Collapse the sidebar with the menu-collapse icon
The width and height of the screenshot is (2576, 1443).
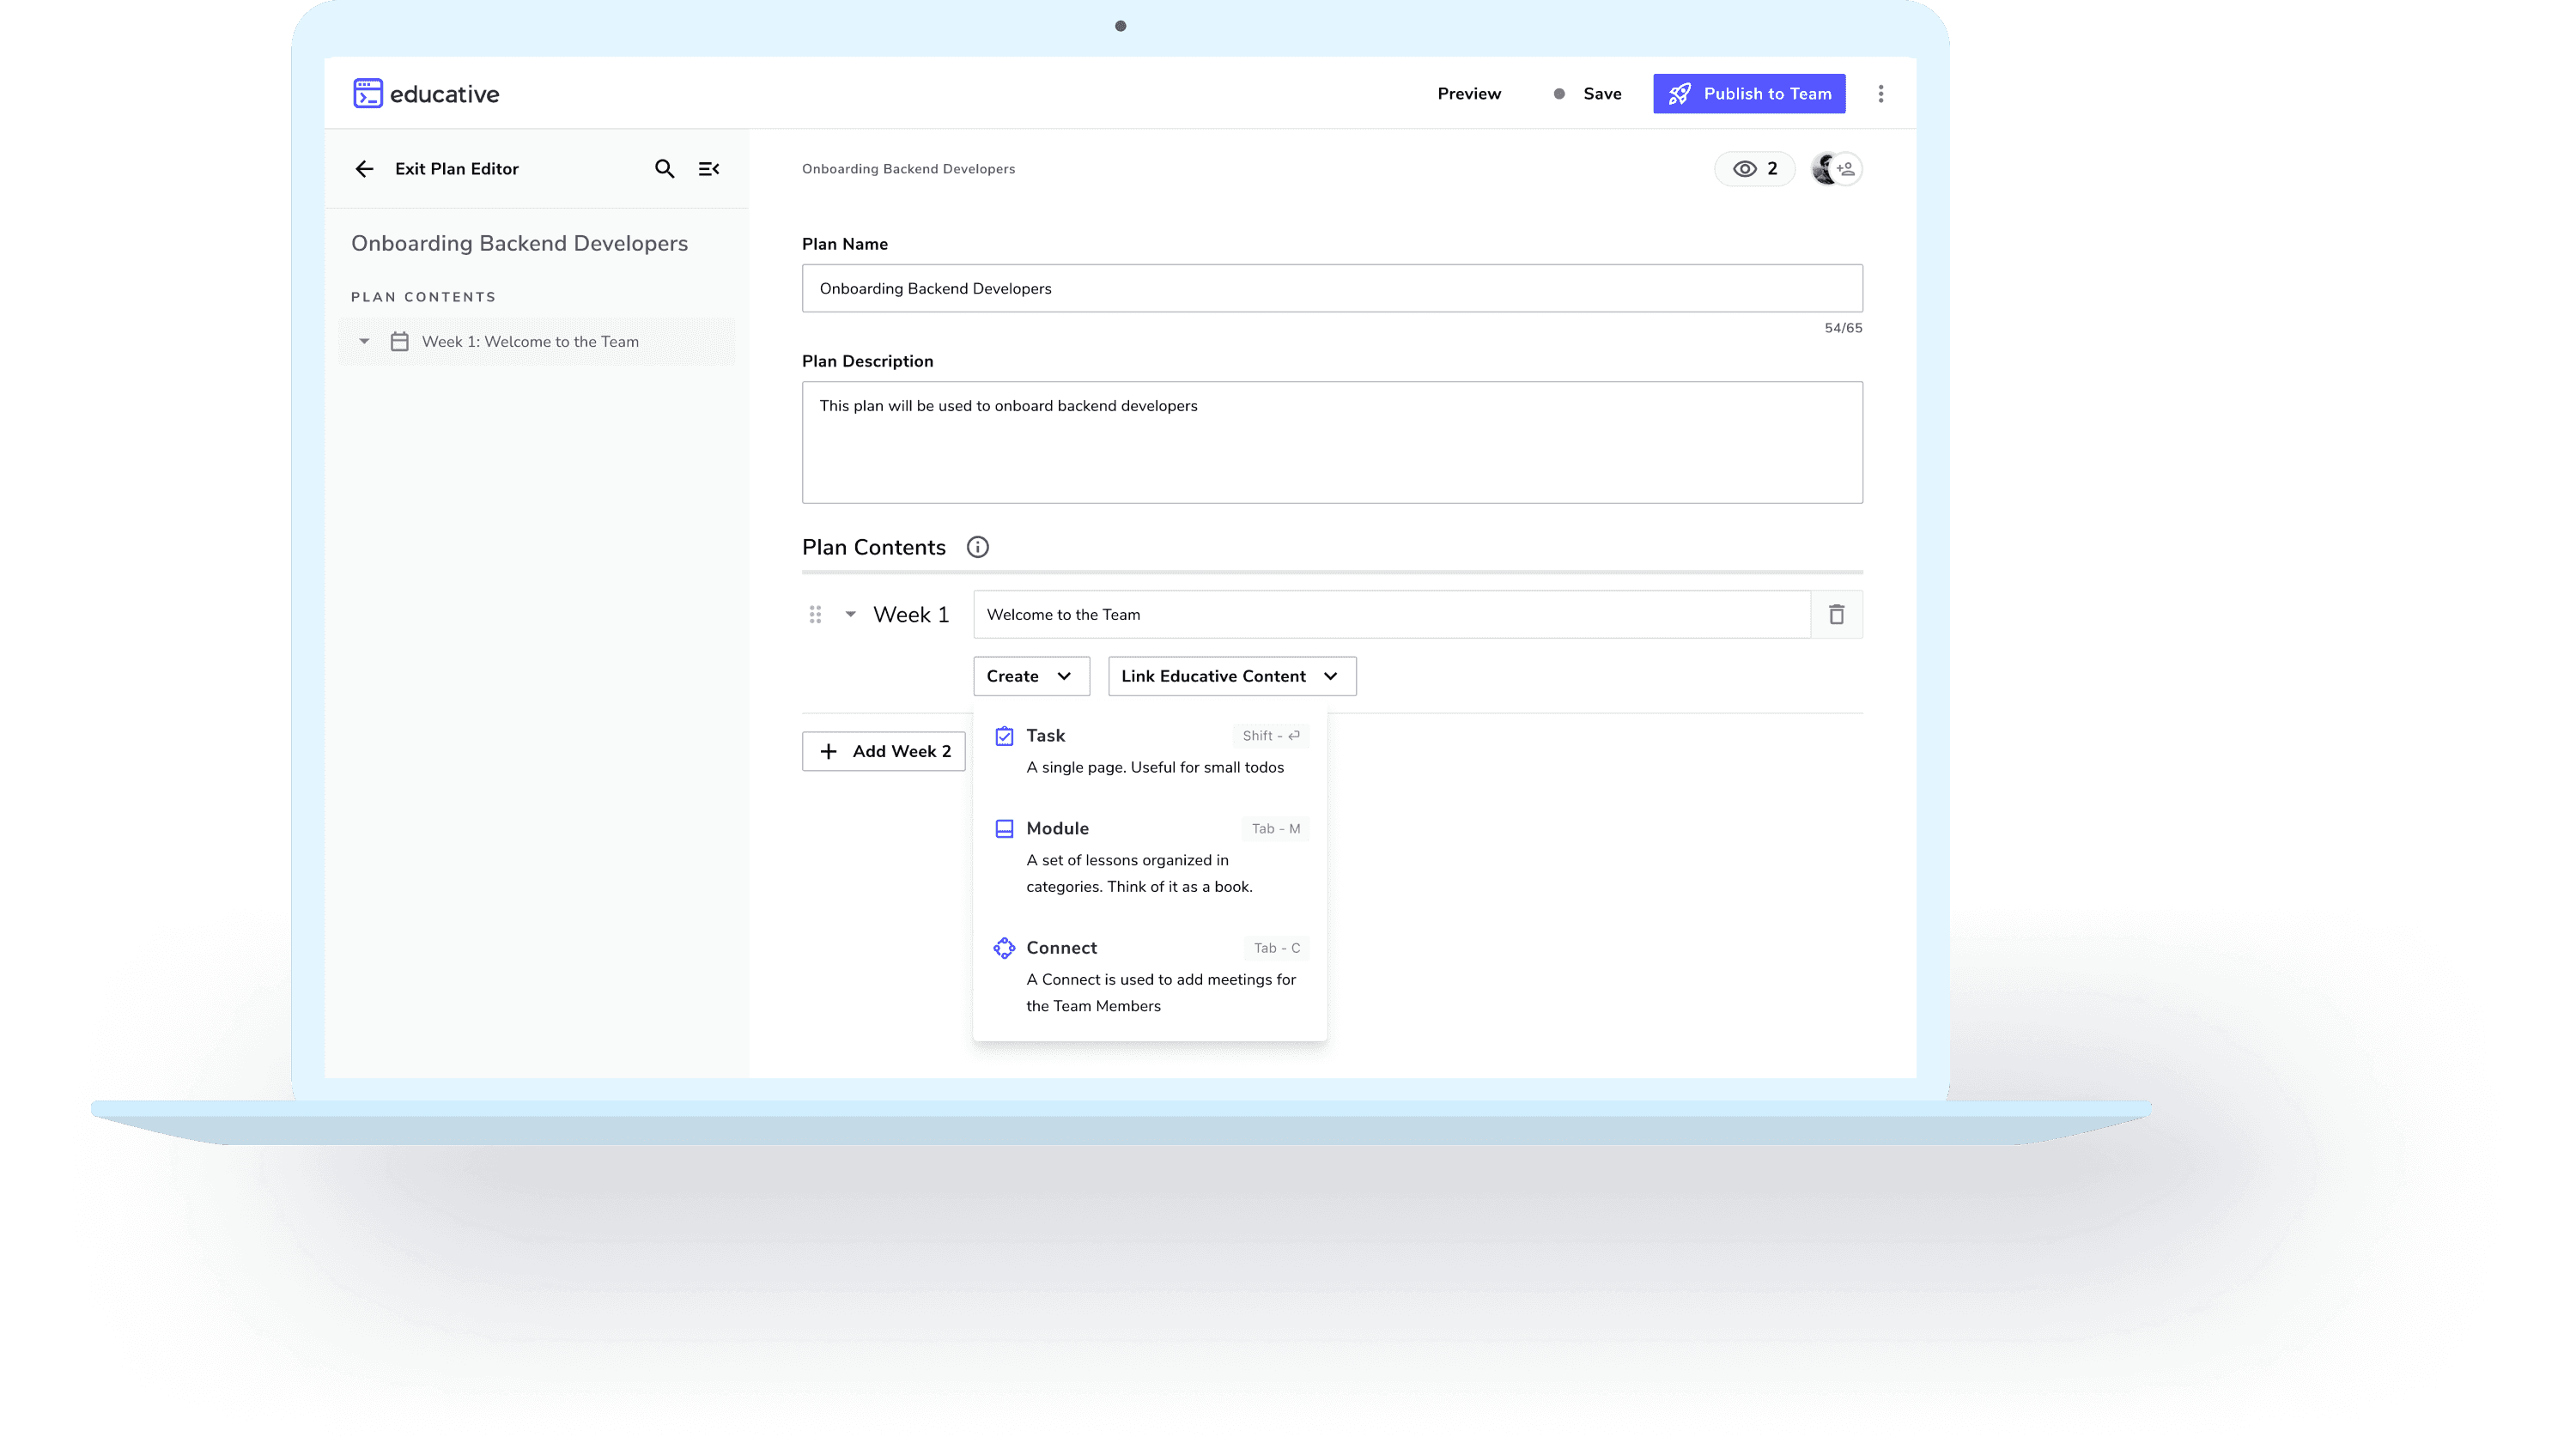point(709,169)
